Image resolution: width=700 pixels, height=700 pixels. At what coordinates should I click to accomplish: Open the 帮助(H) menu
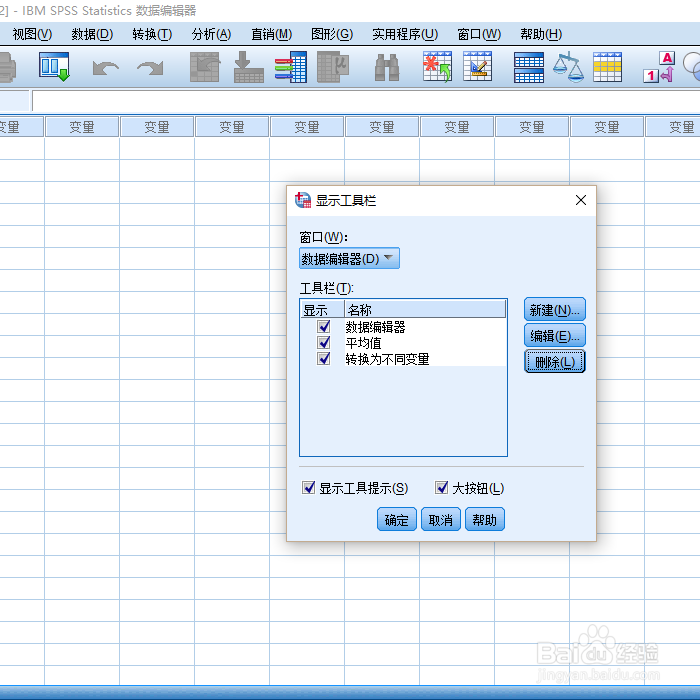click(541, 34)
